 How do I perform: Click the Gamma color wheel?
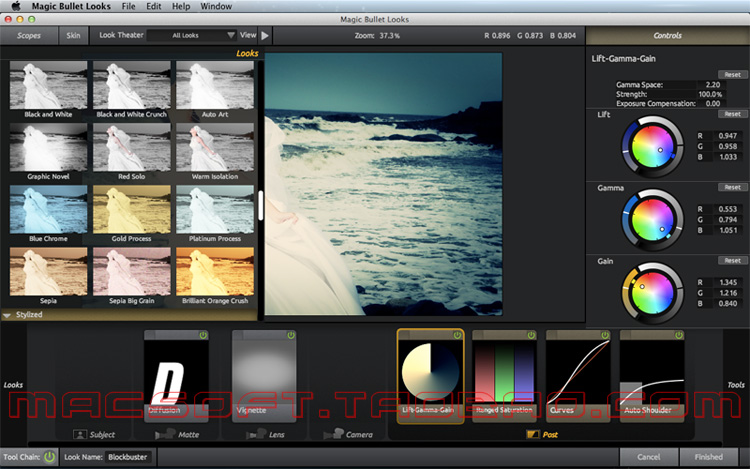click(x=652, y=220)
